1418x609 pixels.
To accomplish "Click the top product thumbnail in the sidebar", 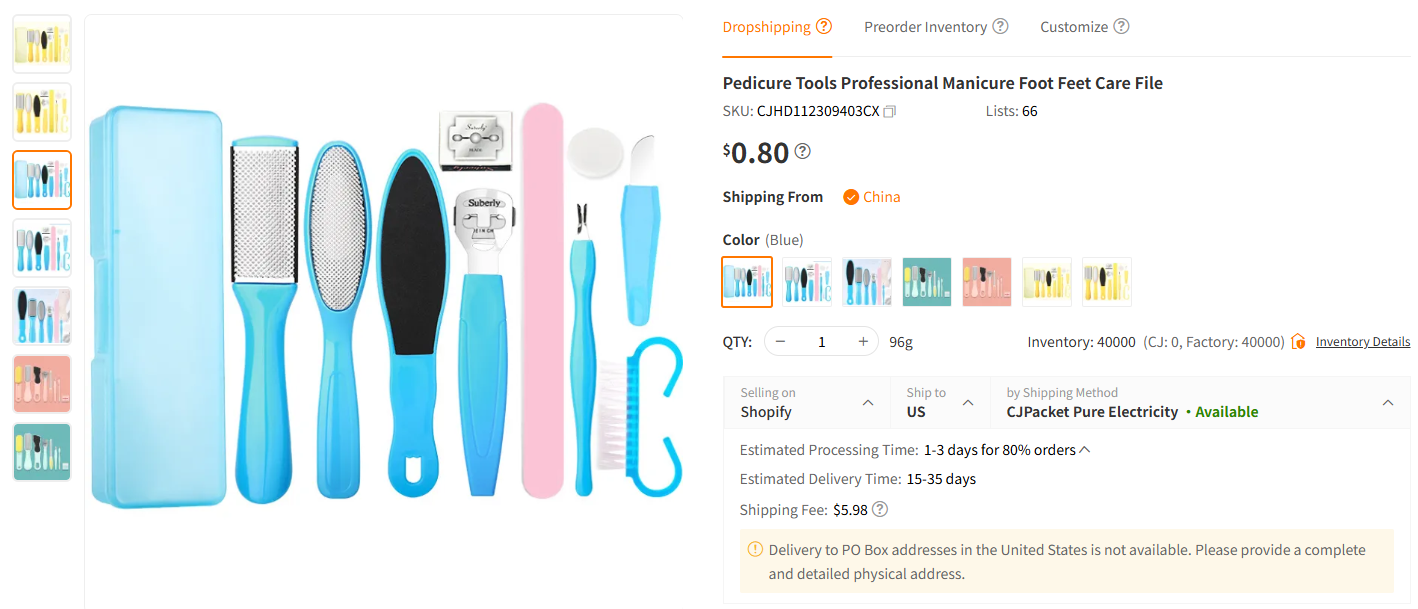I will (x=41, y=43).
